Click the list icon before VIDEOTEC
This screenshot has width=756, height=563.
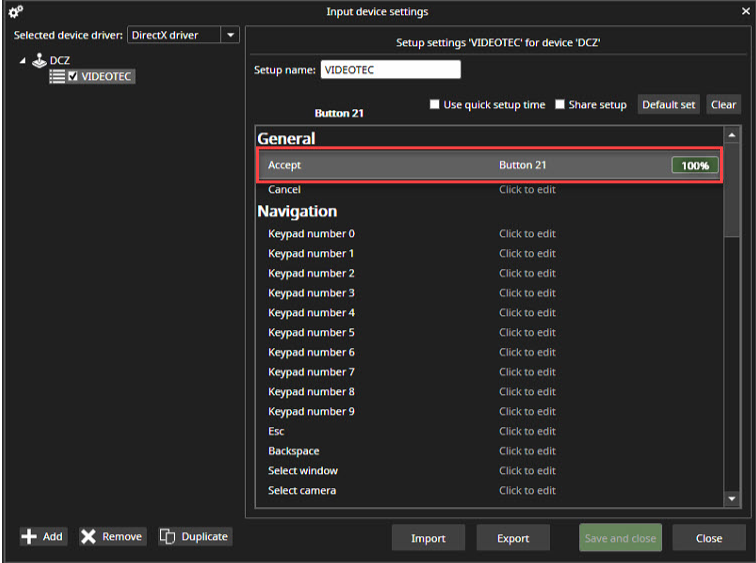(x=57, y=77)
